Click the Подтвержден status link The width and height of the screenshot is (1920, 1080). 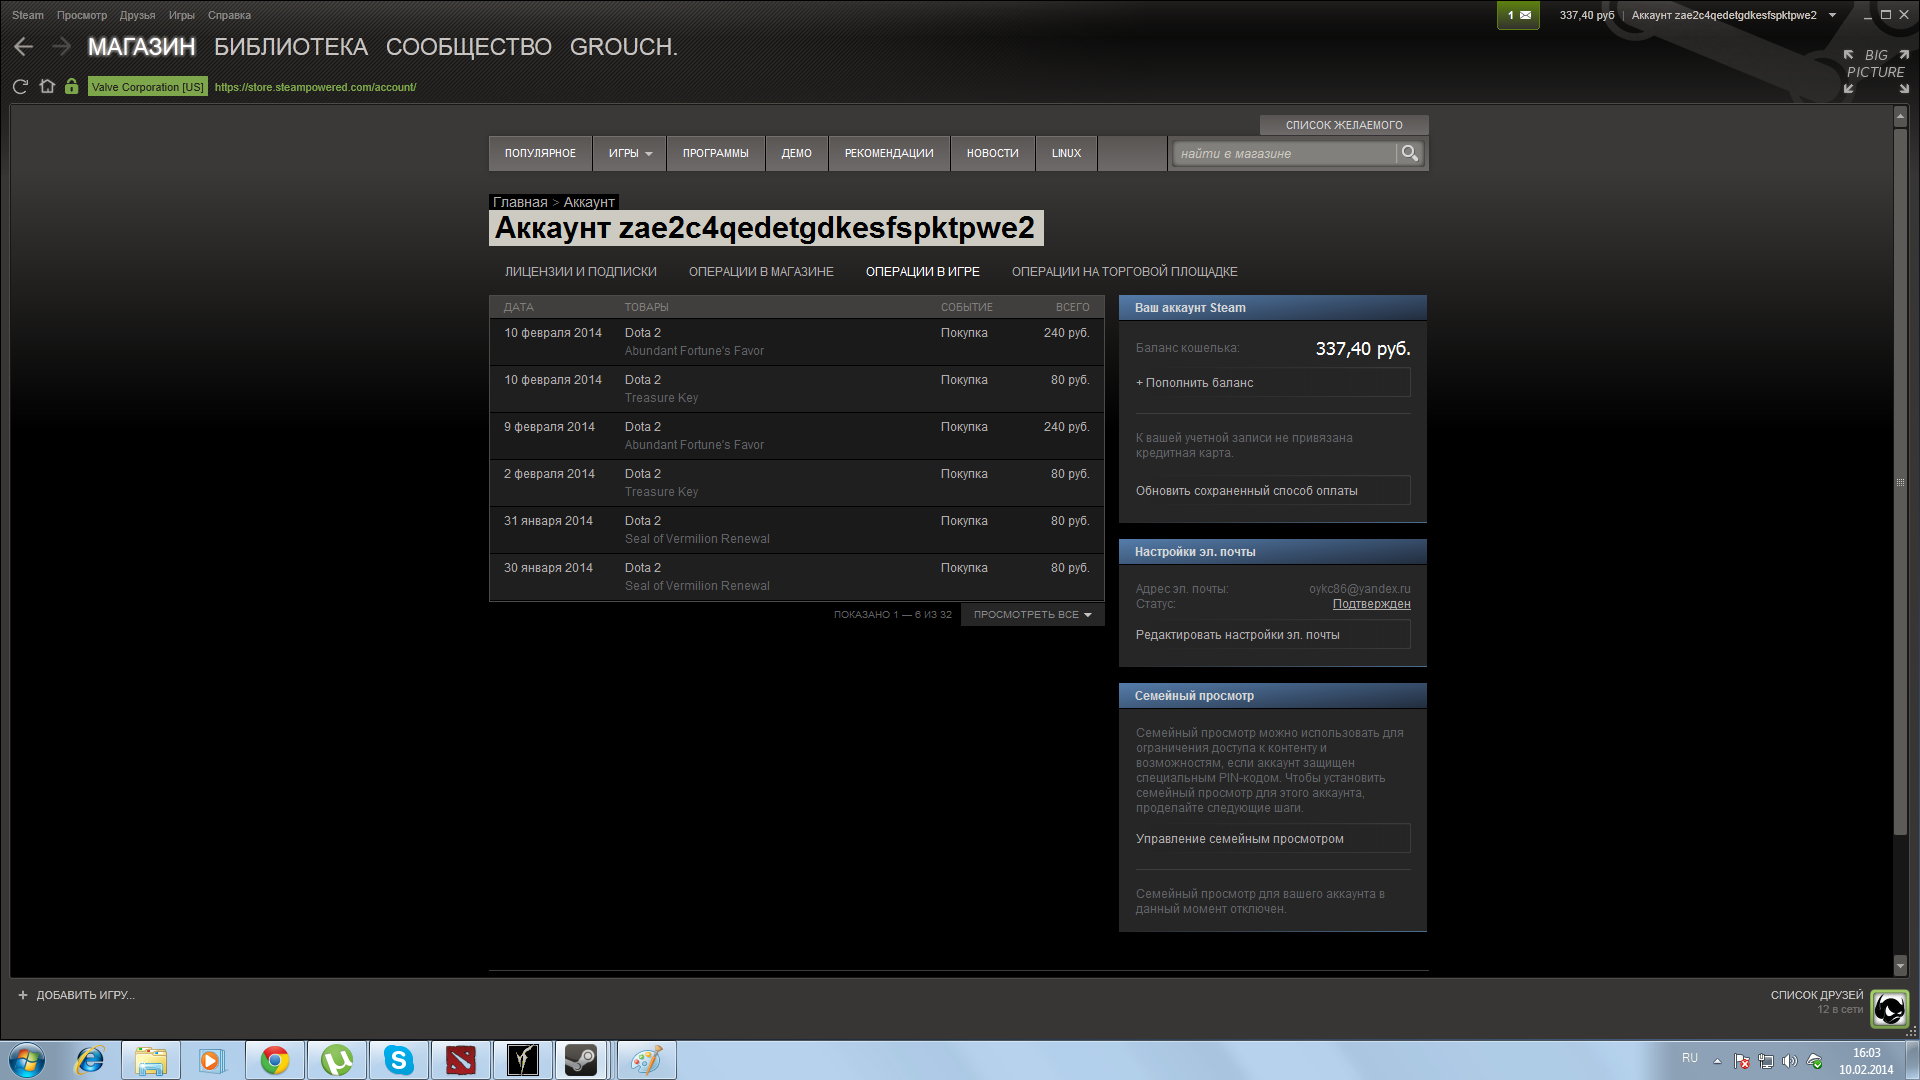click(x=1371, y=604)
